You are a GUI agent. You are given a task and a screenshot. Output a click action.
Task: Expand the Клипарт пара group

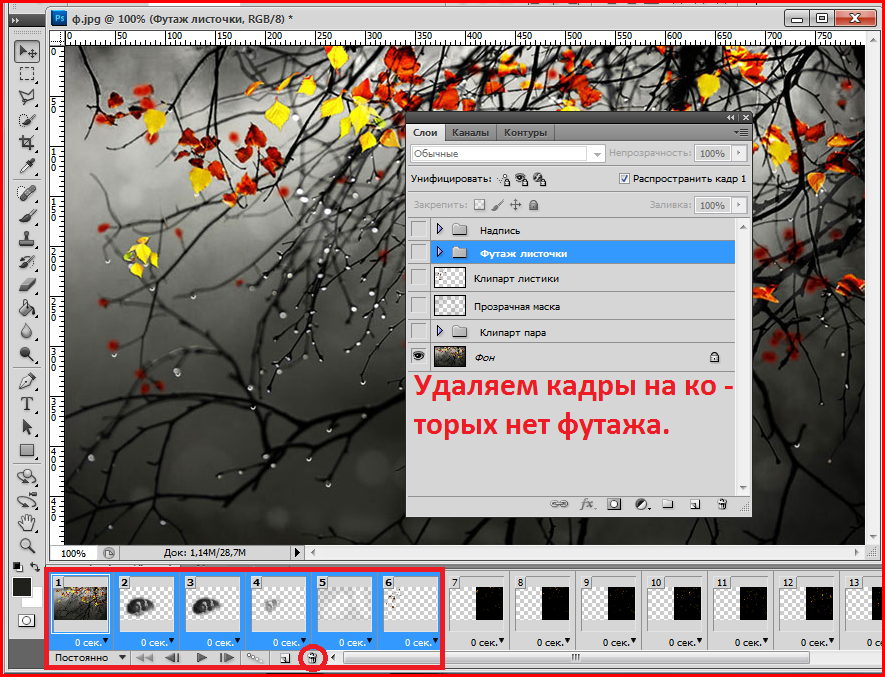[x=440, y=331]
